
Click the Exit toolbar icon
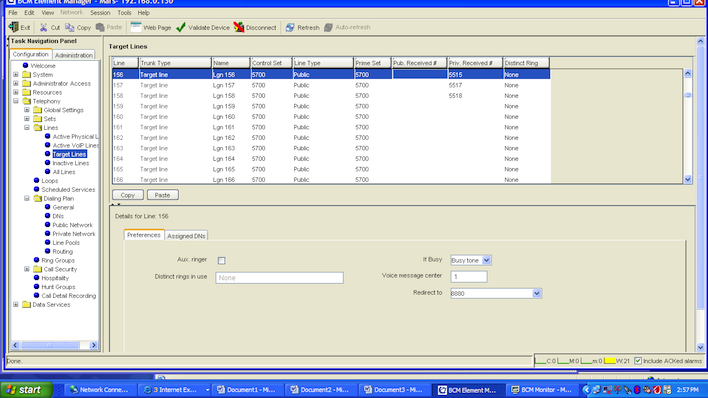pyautogui.click(x=14, y=27)
